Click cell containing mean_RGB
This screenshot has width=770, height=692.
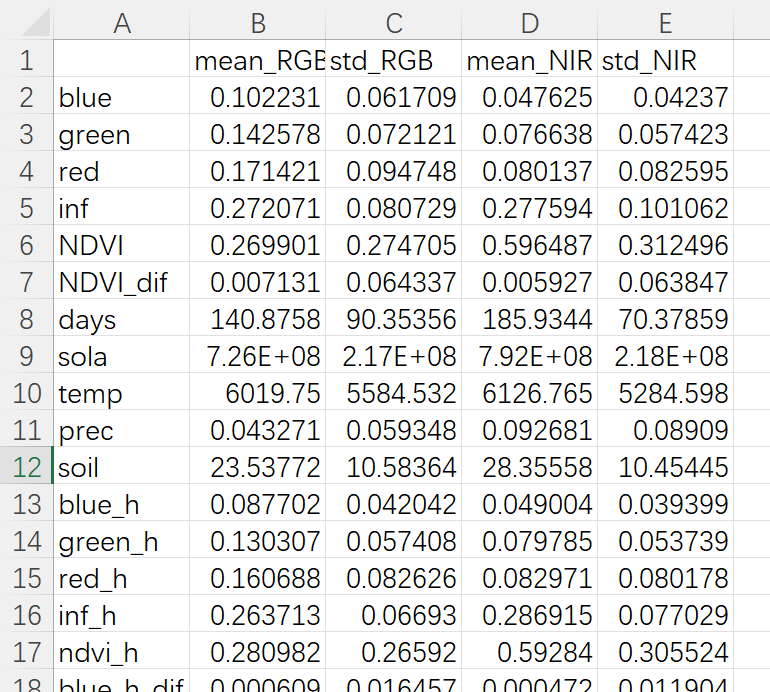pos(257,60)
